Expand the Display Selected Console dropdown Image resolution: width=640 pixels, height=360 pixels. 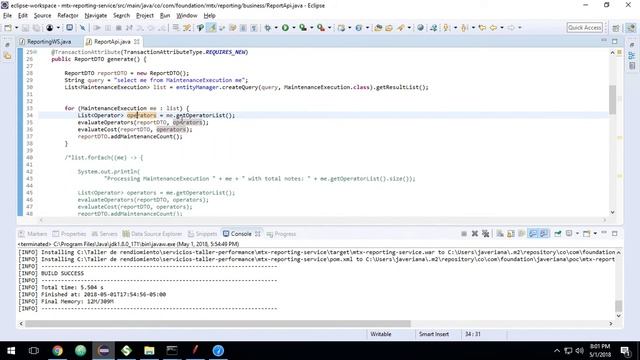577,234
